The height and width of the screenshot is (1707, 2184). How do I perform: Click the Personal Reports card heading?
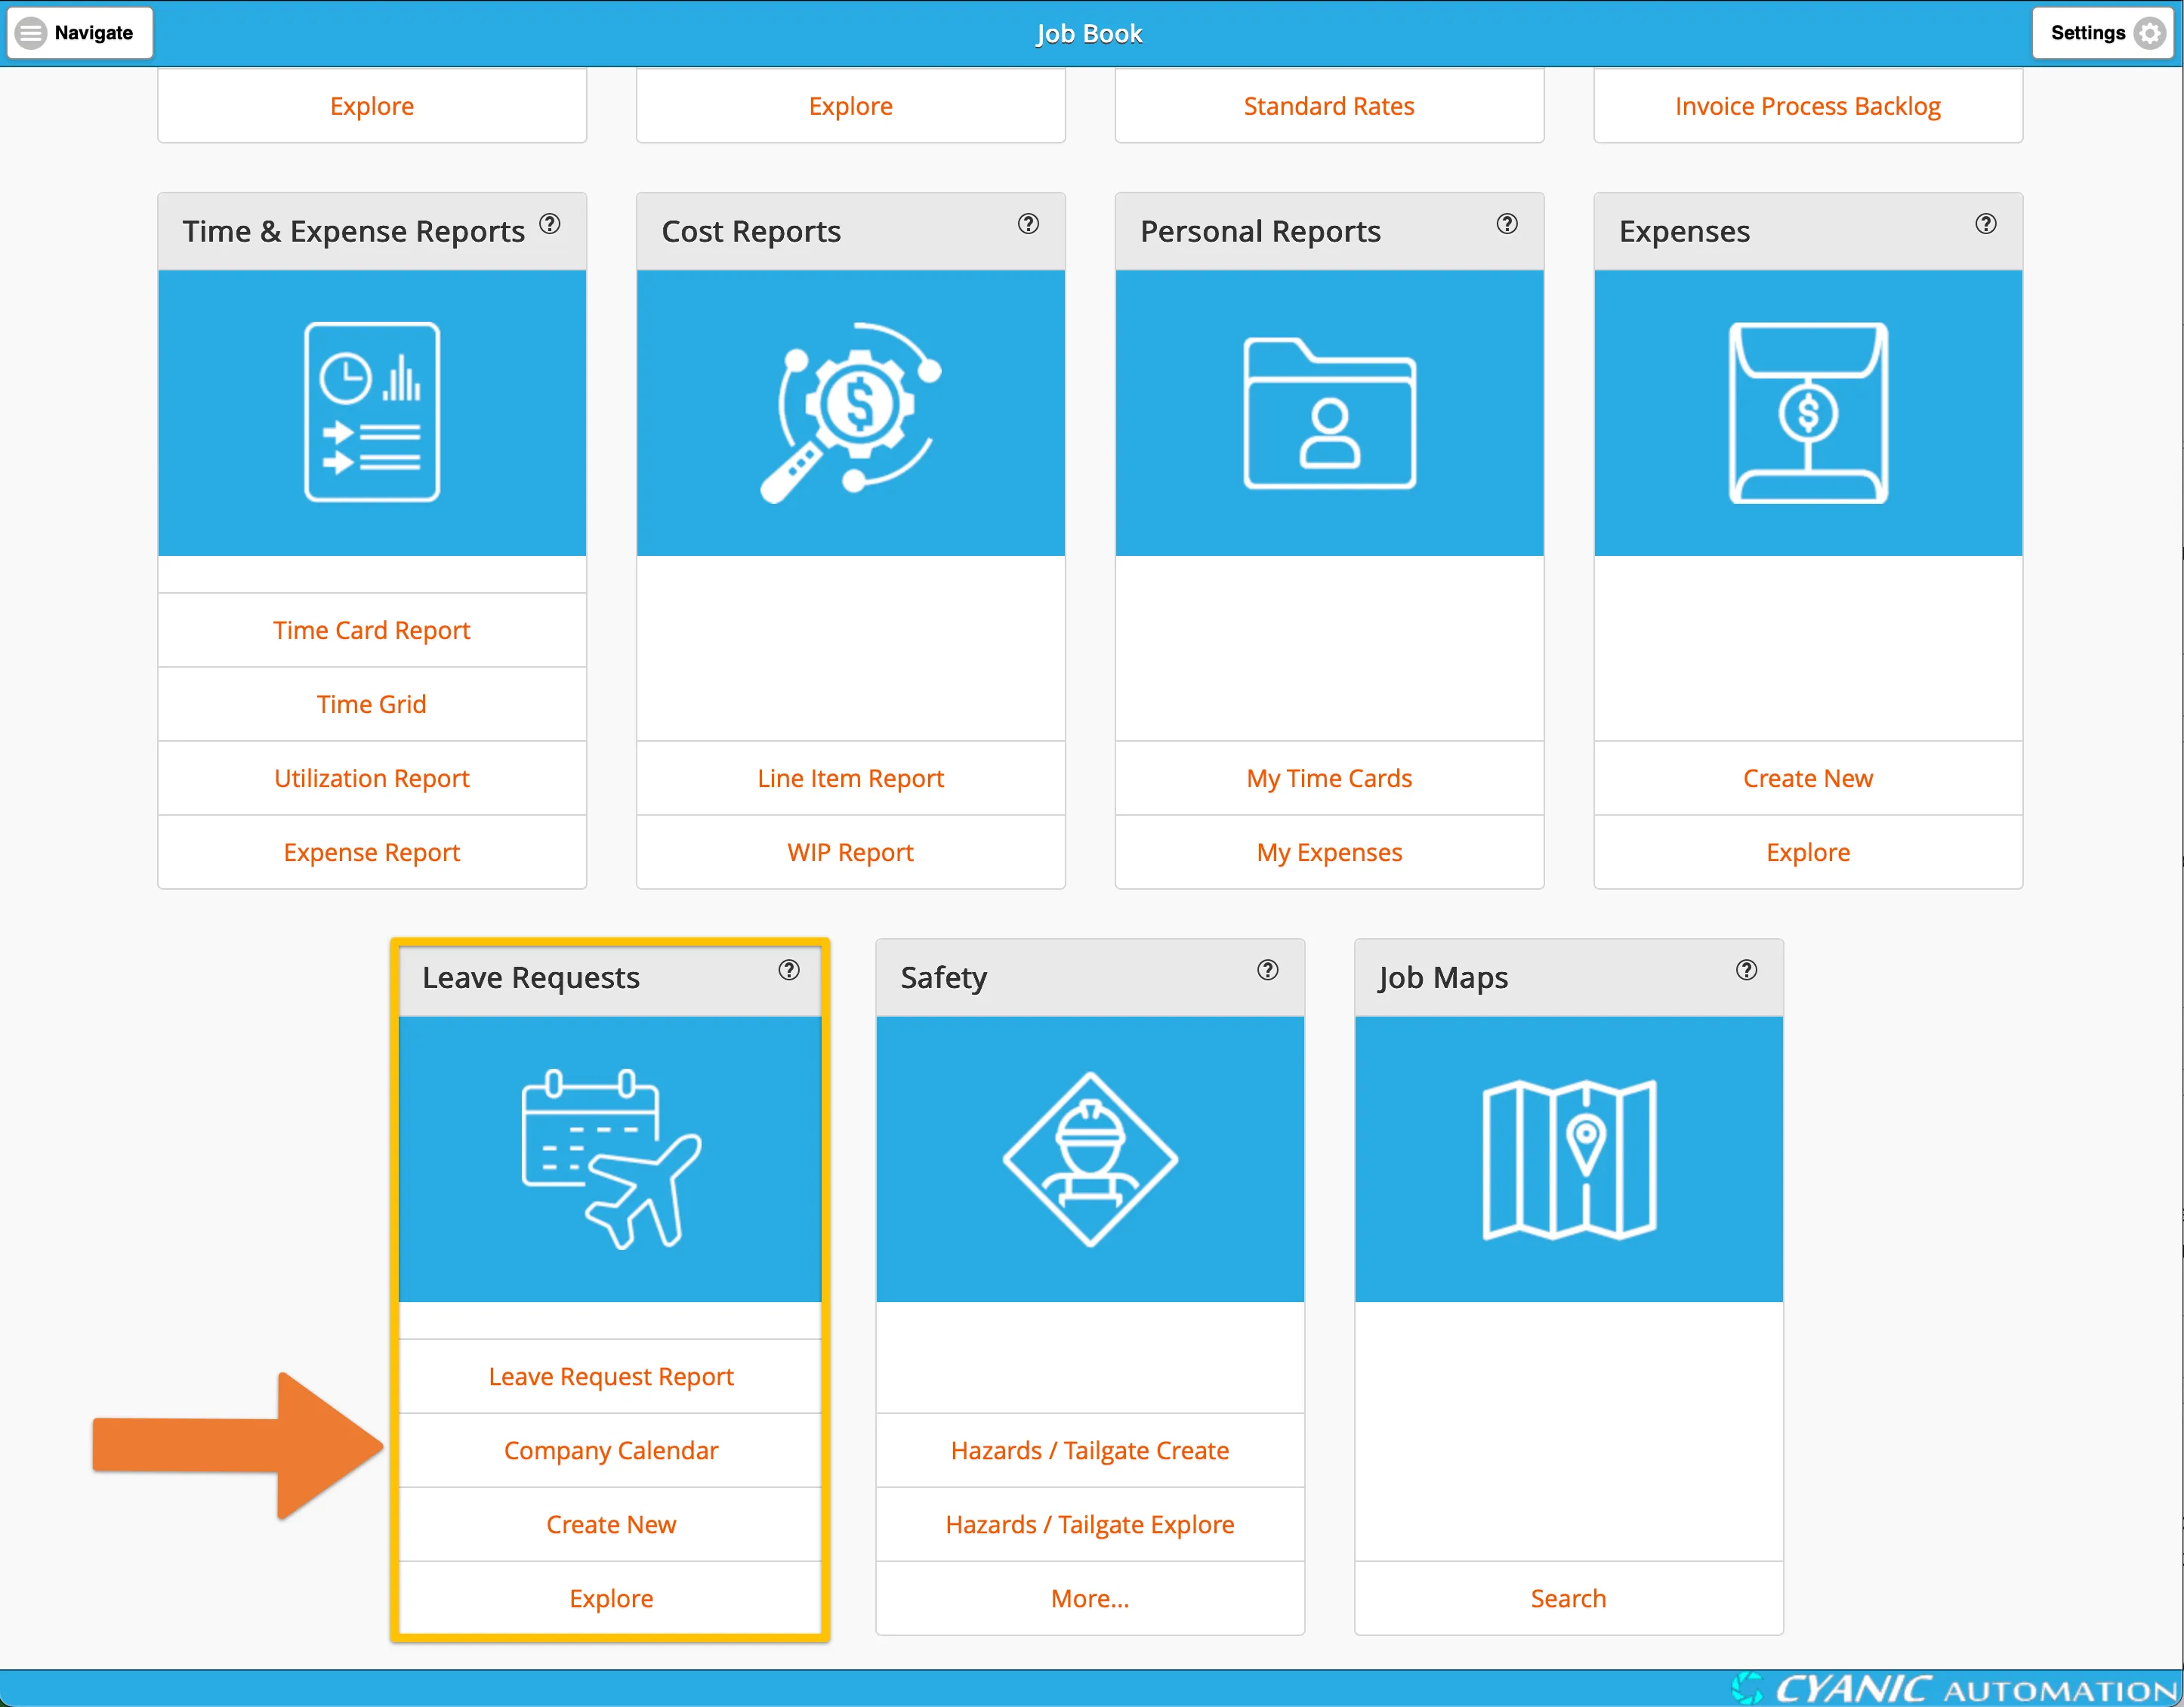1260,231
